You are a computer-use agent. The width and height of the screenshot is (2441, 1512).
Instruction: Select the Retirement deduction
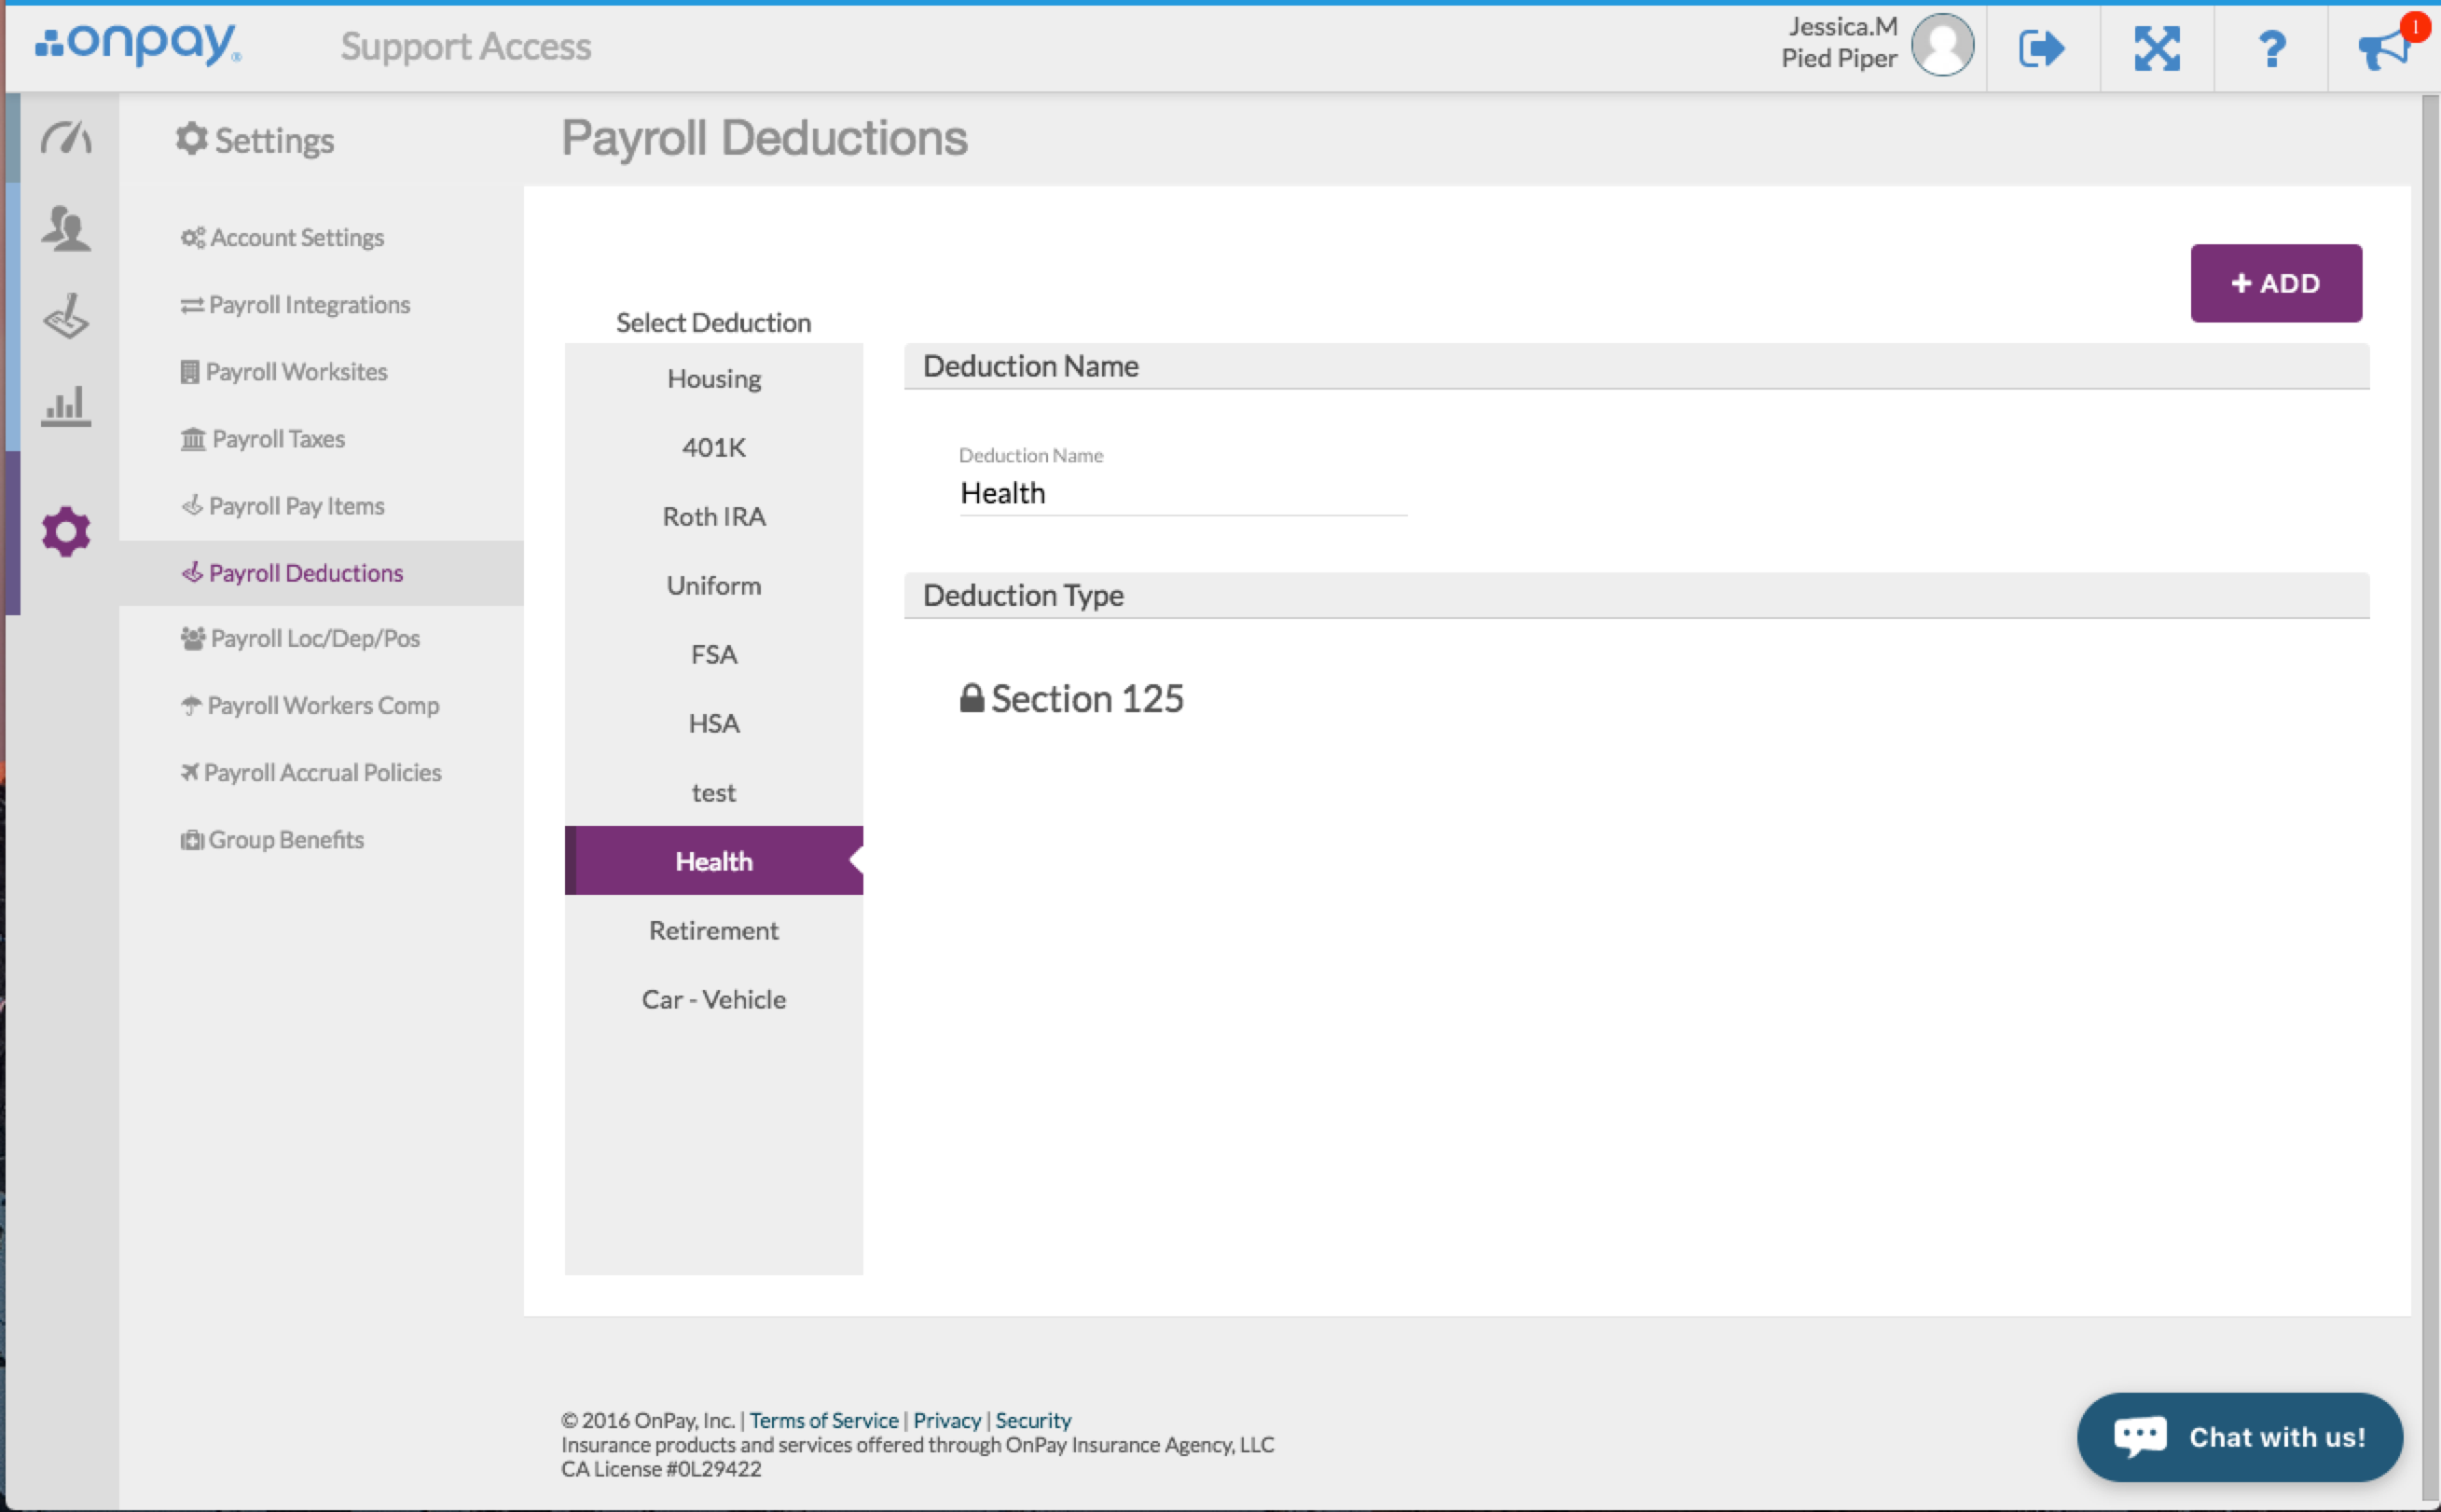pos(714,931)
